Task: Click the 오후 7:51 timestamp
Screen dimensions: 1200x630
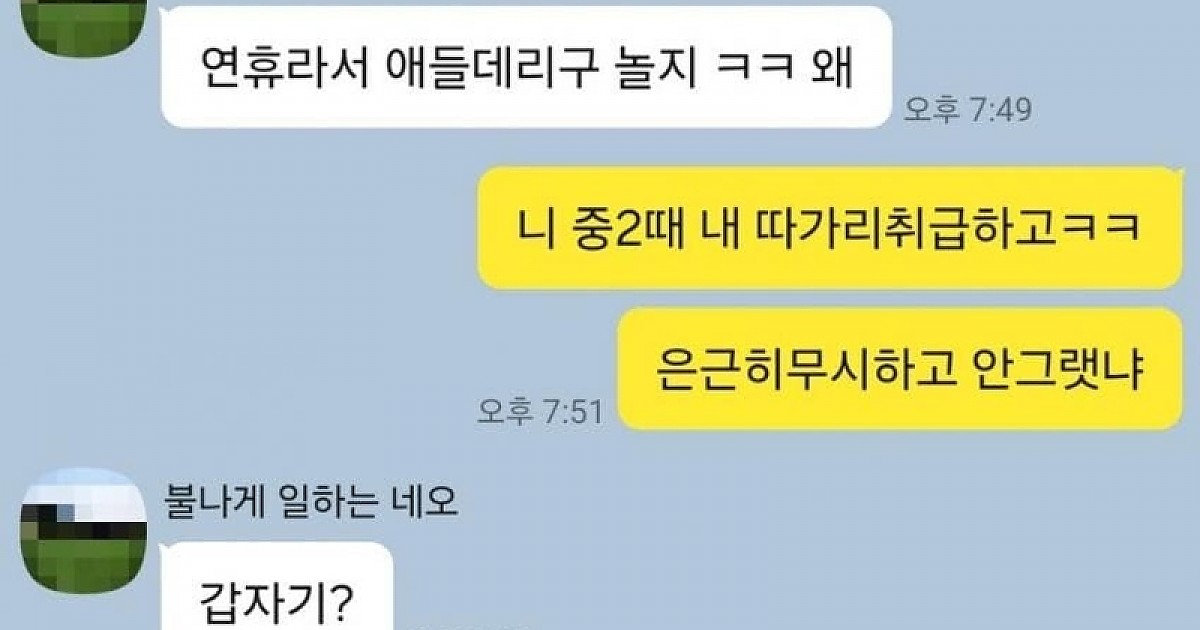Action: point(539,412)
